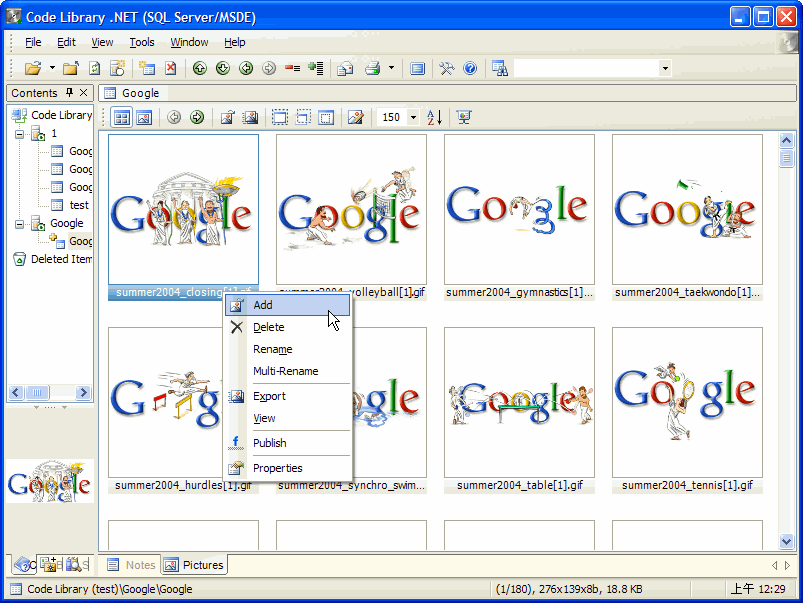Image resolution: width=803 pixels, height=603 pixels.
Task: Sort pictures with the A-Z sort icon
Action: pyautogui.click(x=434, y=117)
